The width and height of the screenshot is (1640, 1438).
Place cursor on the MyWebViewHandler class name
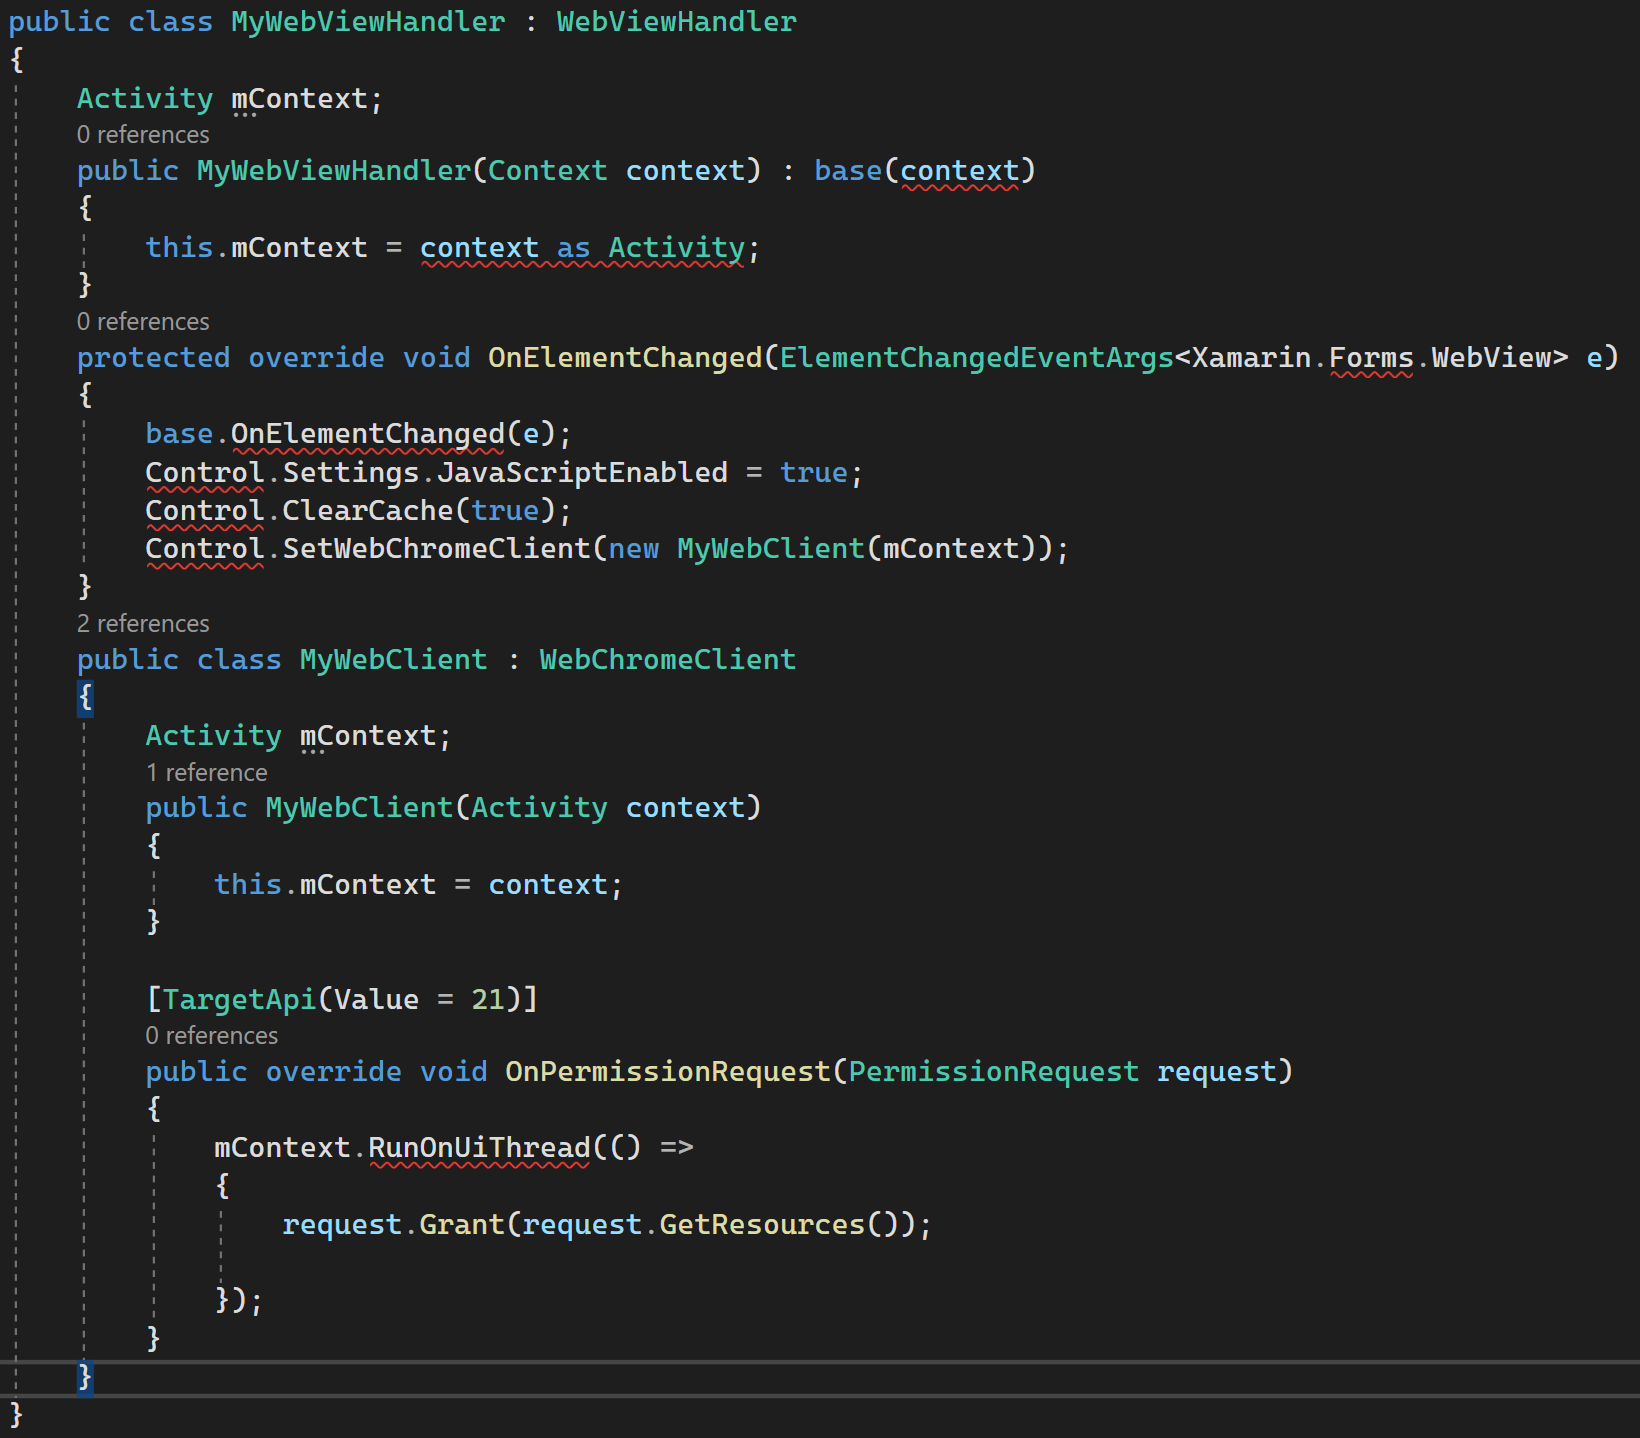[x=367, y=21]
